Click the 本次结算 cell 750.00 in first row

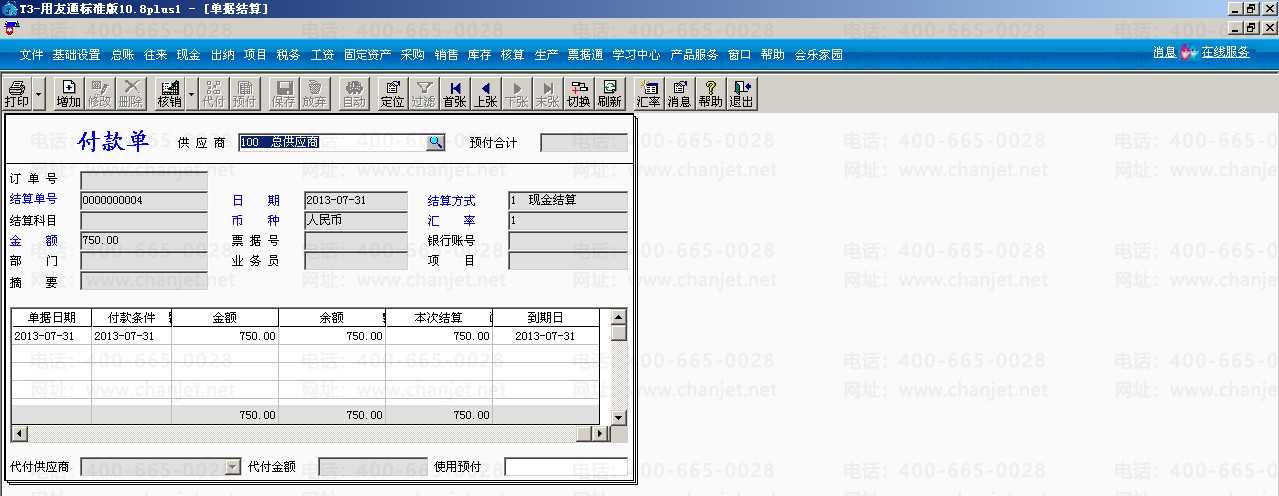(x=438, y=336)
